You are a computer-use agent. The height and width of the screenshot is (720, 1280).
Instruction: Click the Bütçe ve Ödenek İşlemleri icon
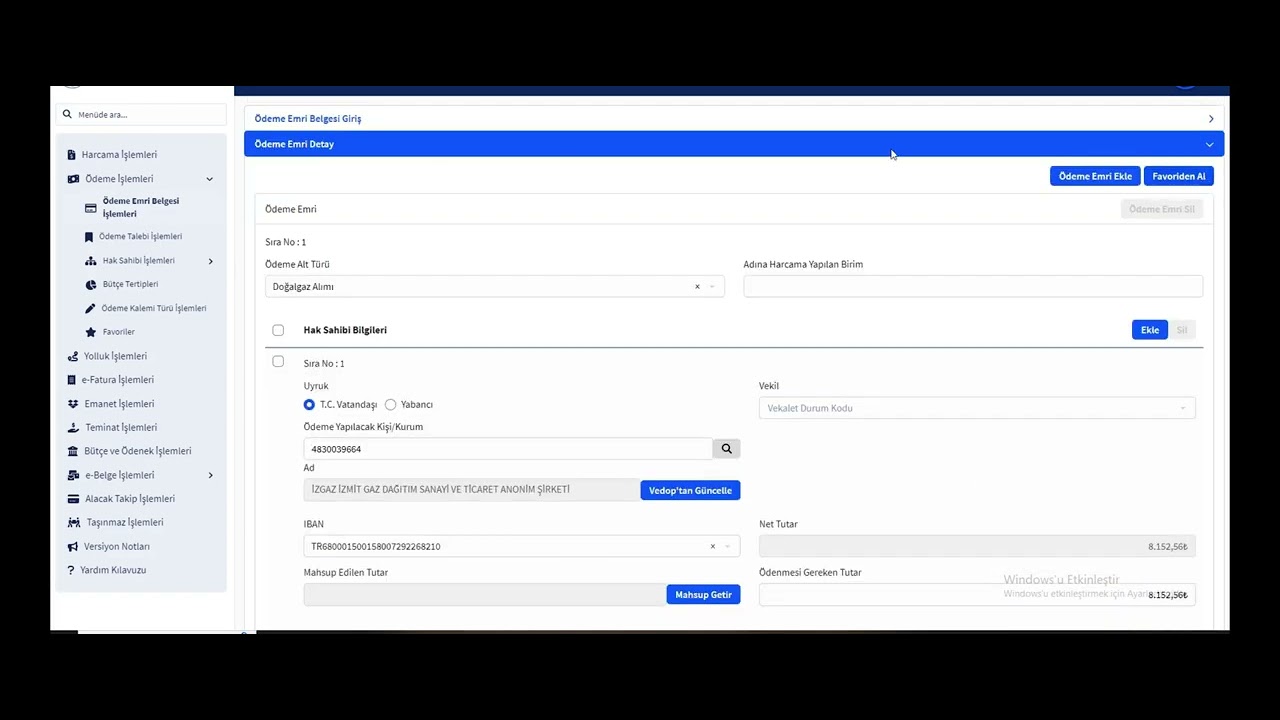tap(73, 451)
